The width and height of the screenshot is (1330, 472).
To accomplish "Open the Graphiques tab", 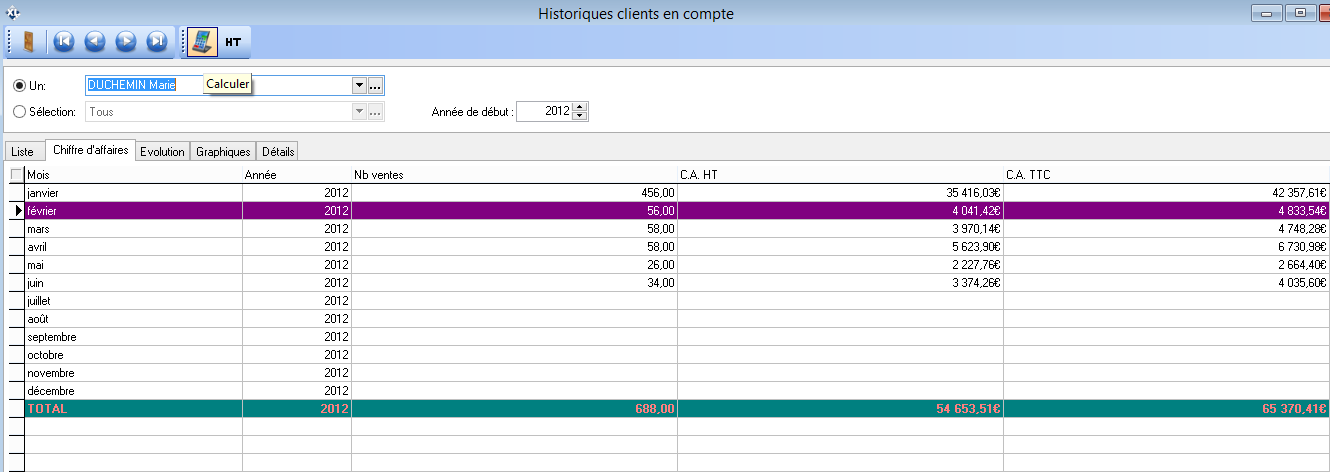I will click(223, 151).
